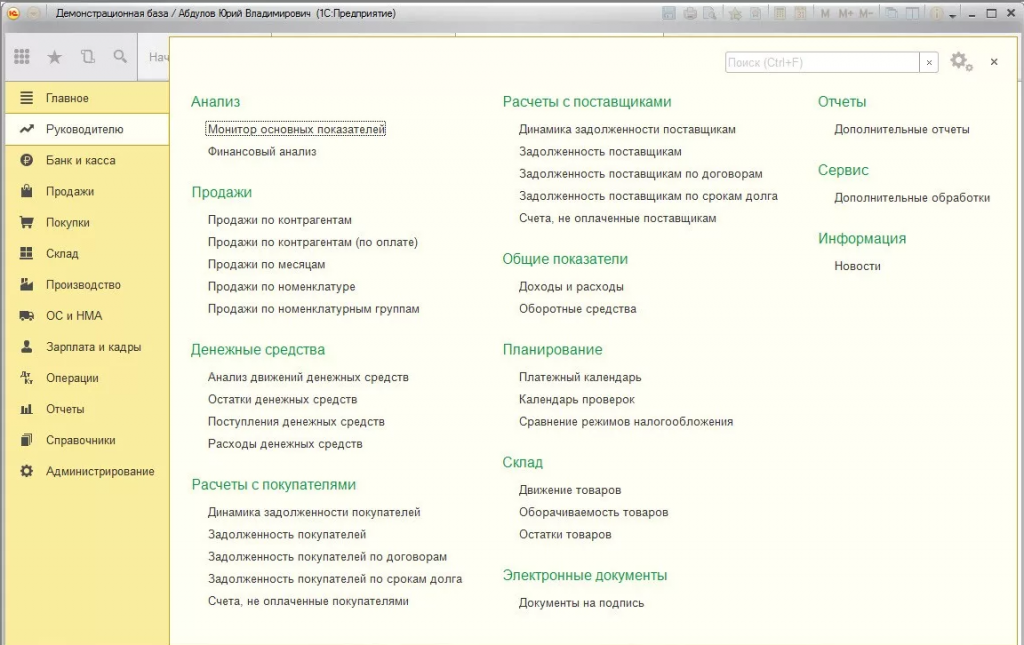Select the Руководителю section

(87, 129)
